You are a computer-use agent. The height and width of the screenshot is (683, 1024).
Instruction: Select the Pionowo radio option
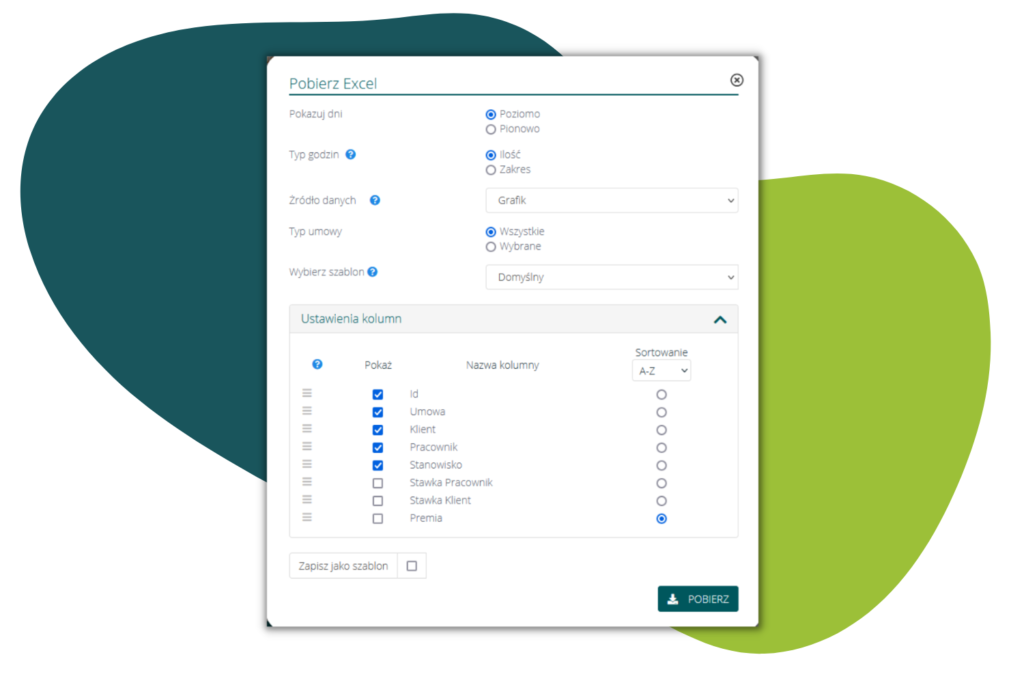tap(491, 129)
